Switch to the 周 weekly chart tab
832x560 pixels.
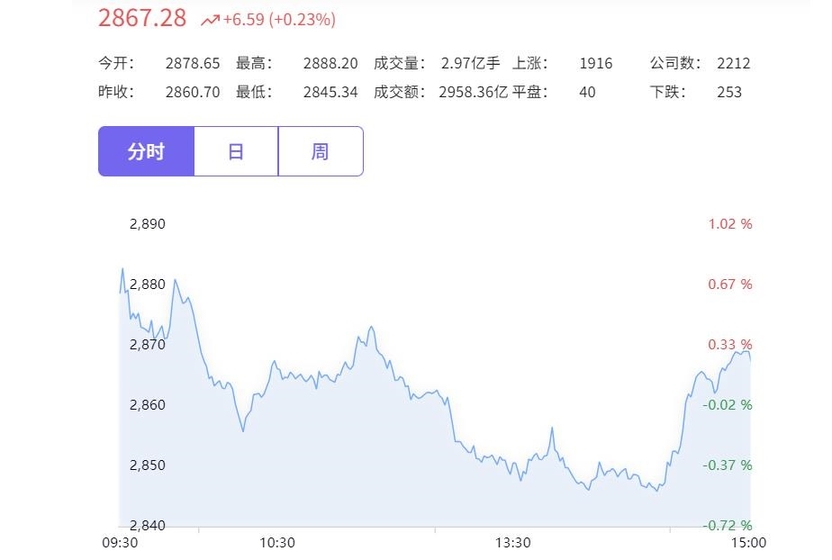[x=320, y=151]
